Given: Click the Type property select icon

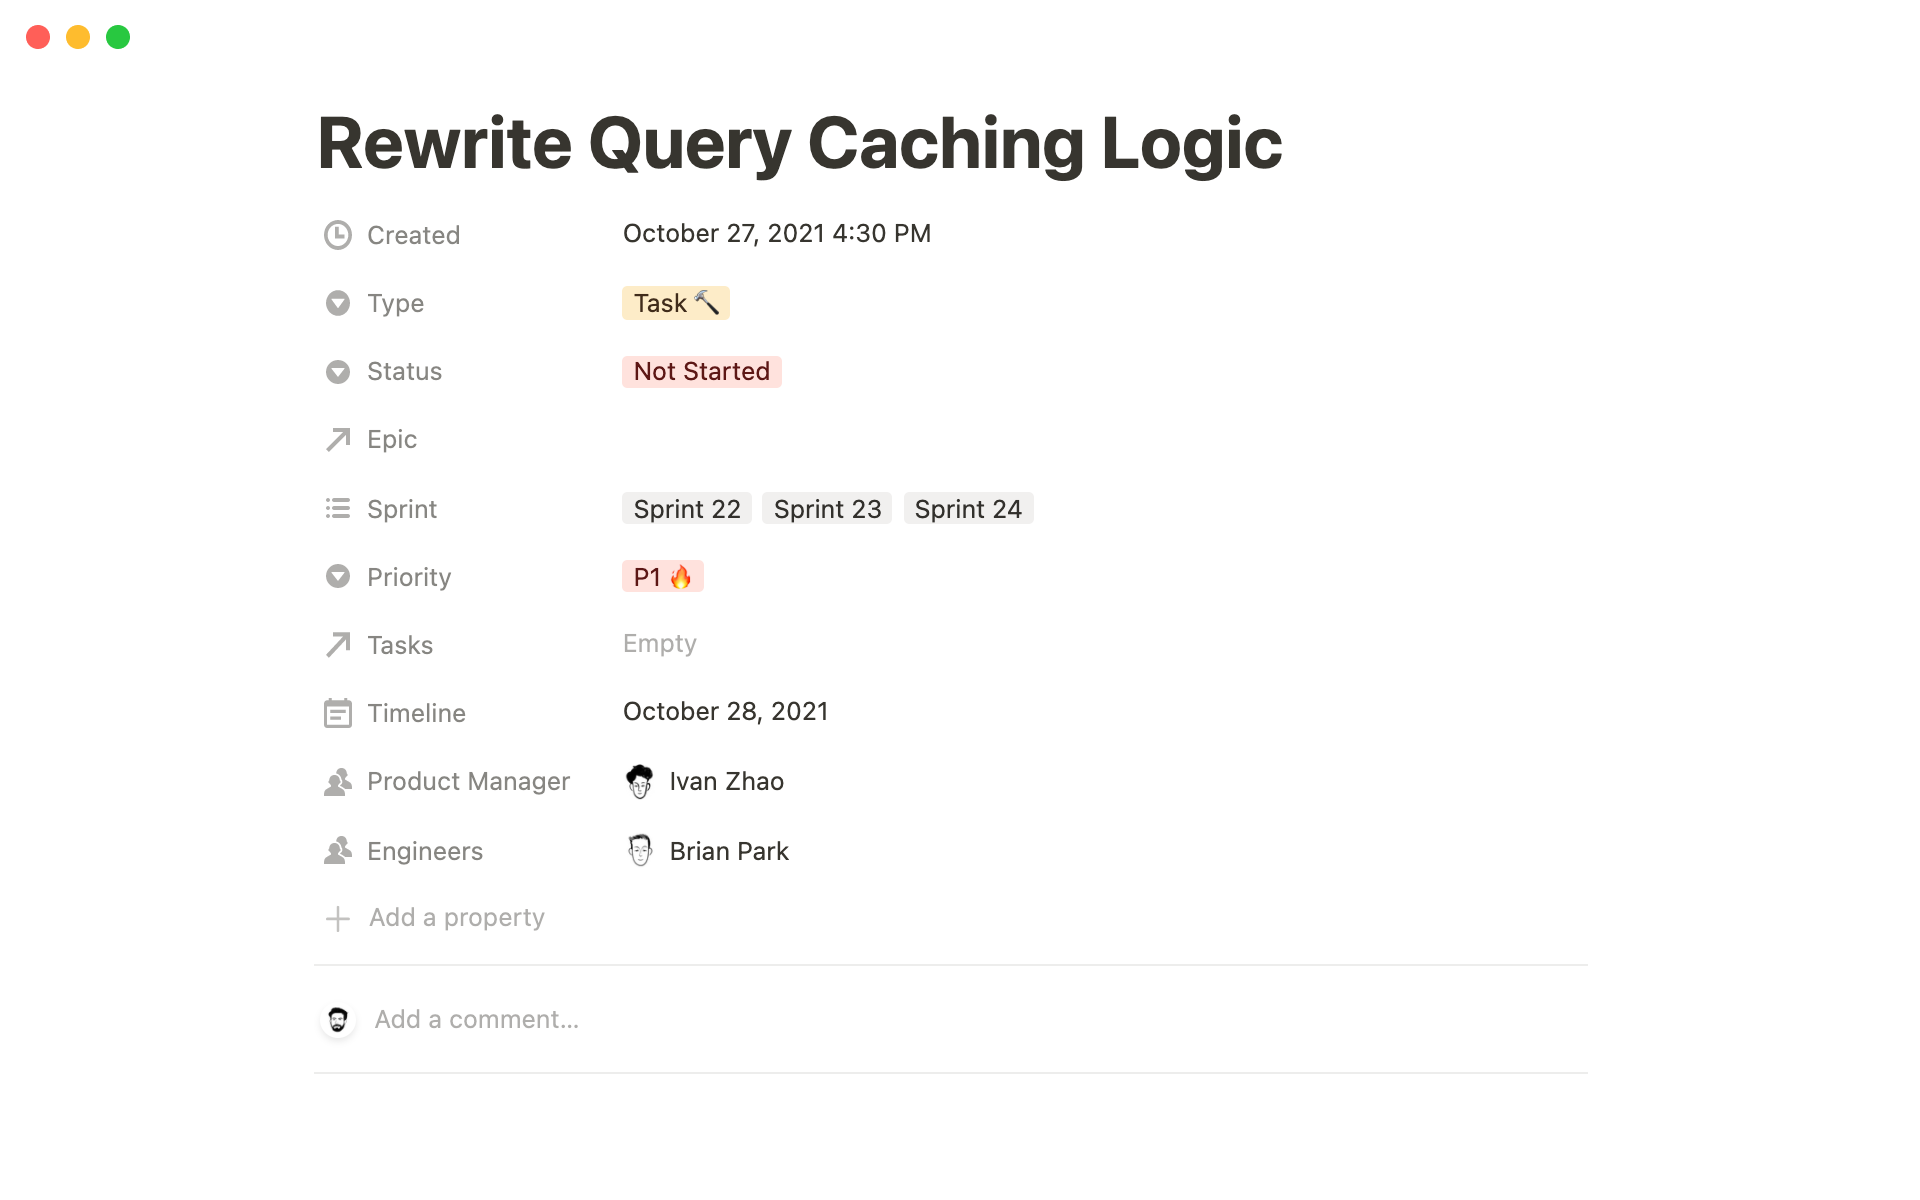Looking at the screenshot, I should click(x=338, y=303).
